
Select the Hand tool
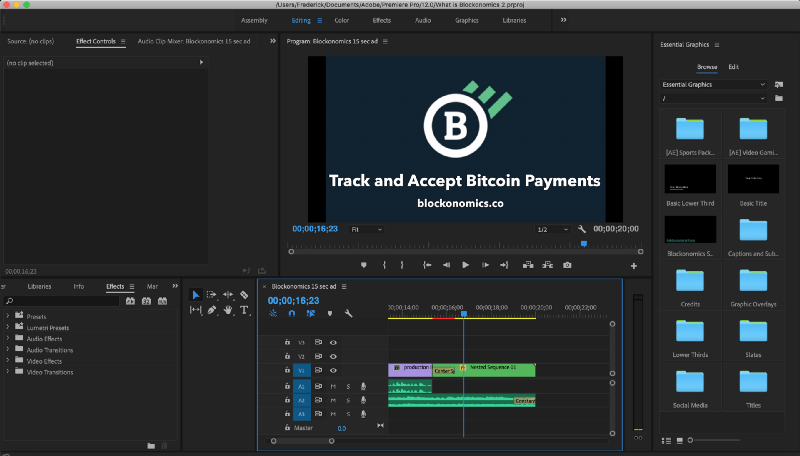(x=228, y=310)
